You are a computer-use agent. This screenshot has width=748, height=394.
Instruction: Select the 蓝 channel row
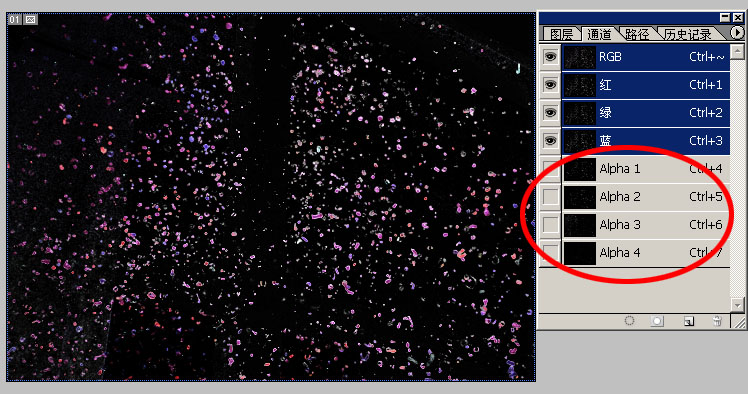coord(646,141)
